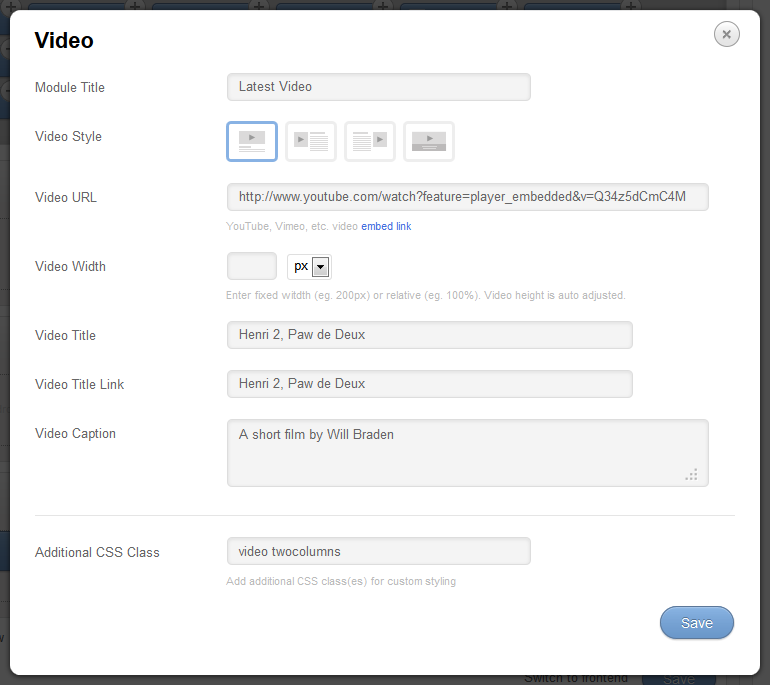
Task: Select video with overlay caption style icon
Action: [429, 141]
